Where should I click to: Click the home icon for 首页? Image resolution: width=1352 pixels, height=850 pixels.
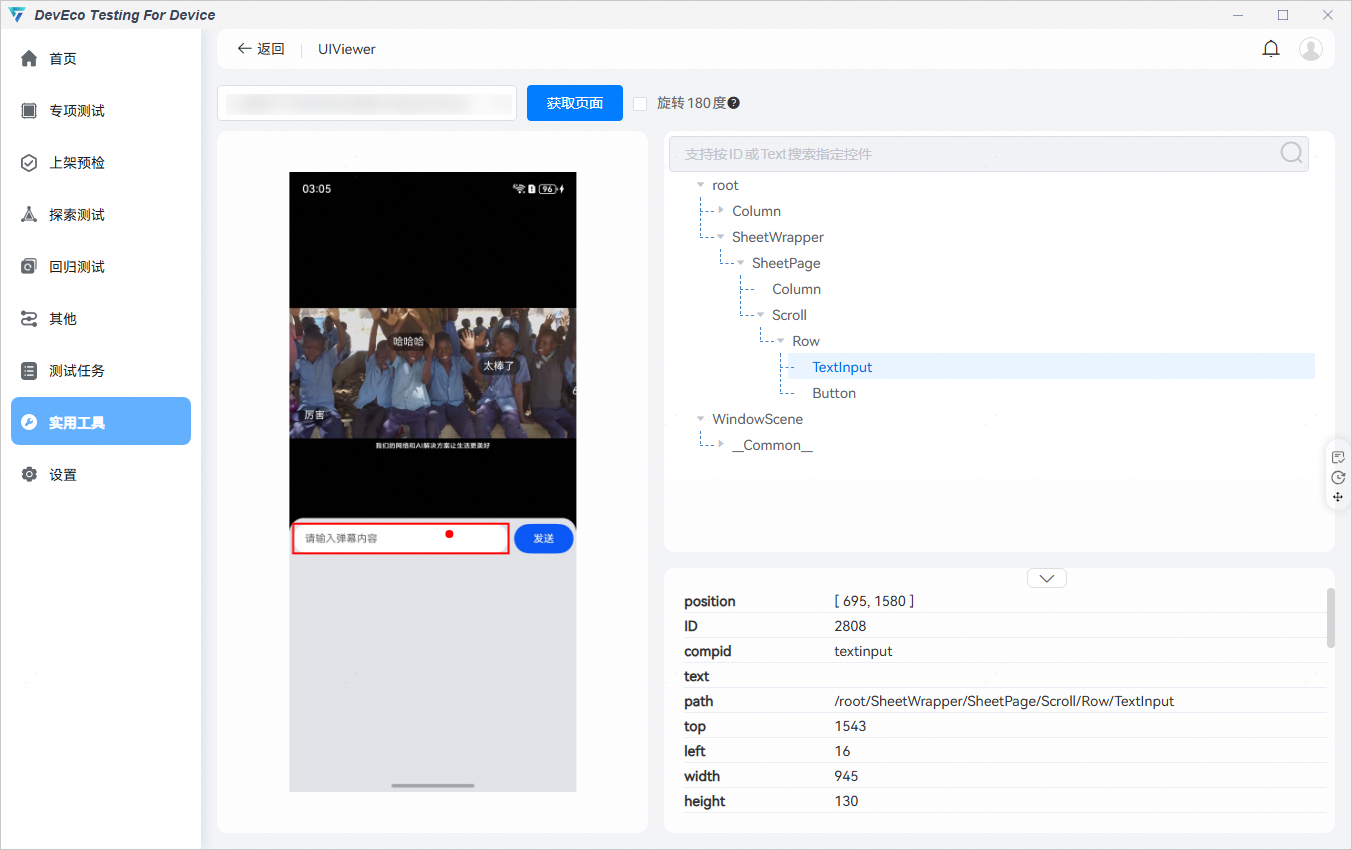pyautogui.click(x=29, y=59)
